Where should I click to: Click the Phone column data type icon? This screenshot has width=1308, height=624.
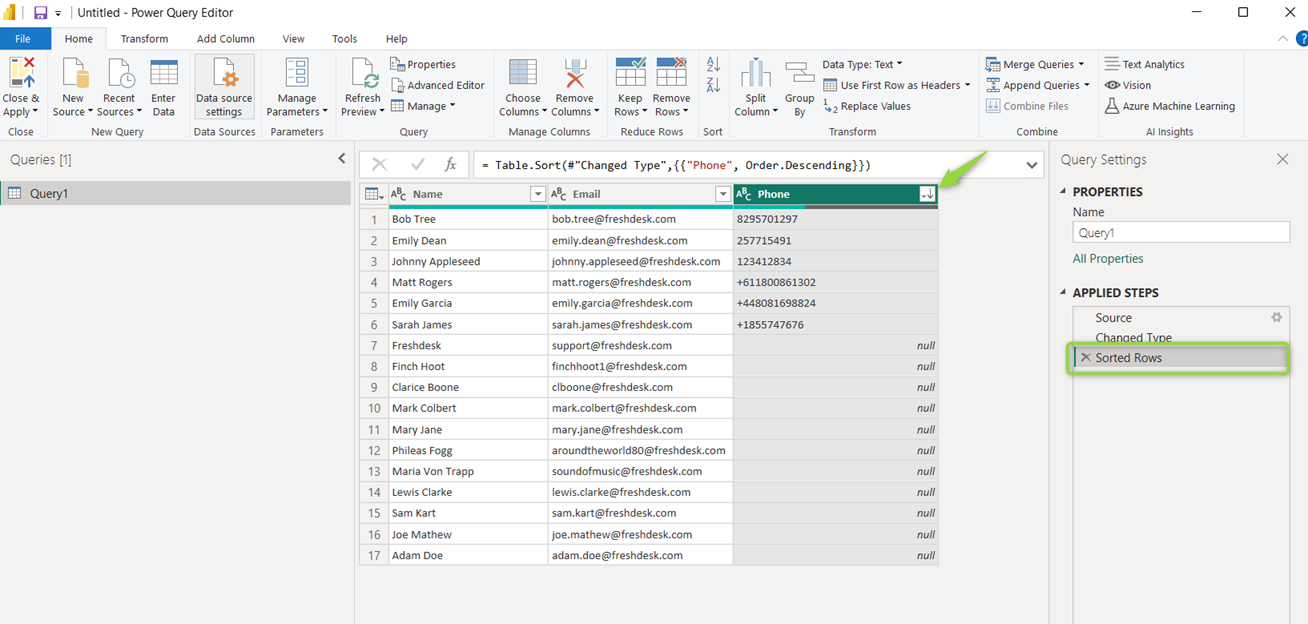(x=744, y=194)
